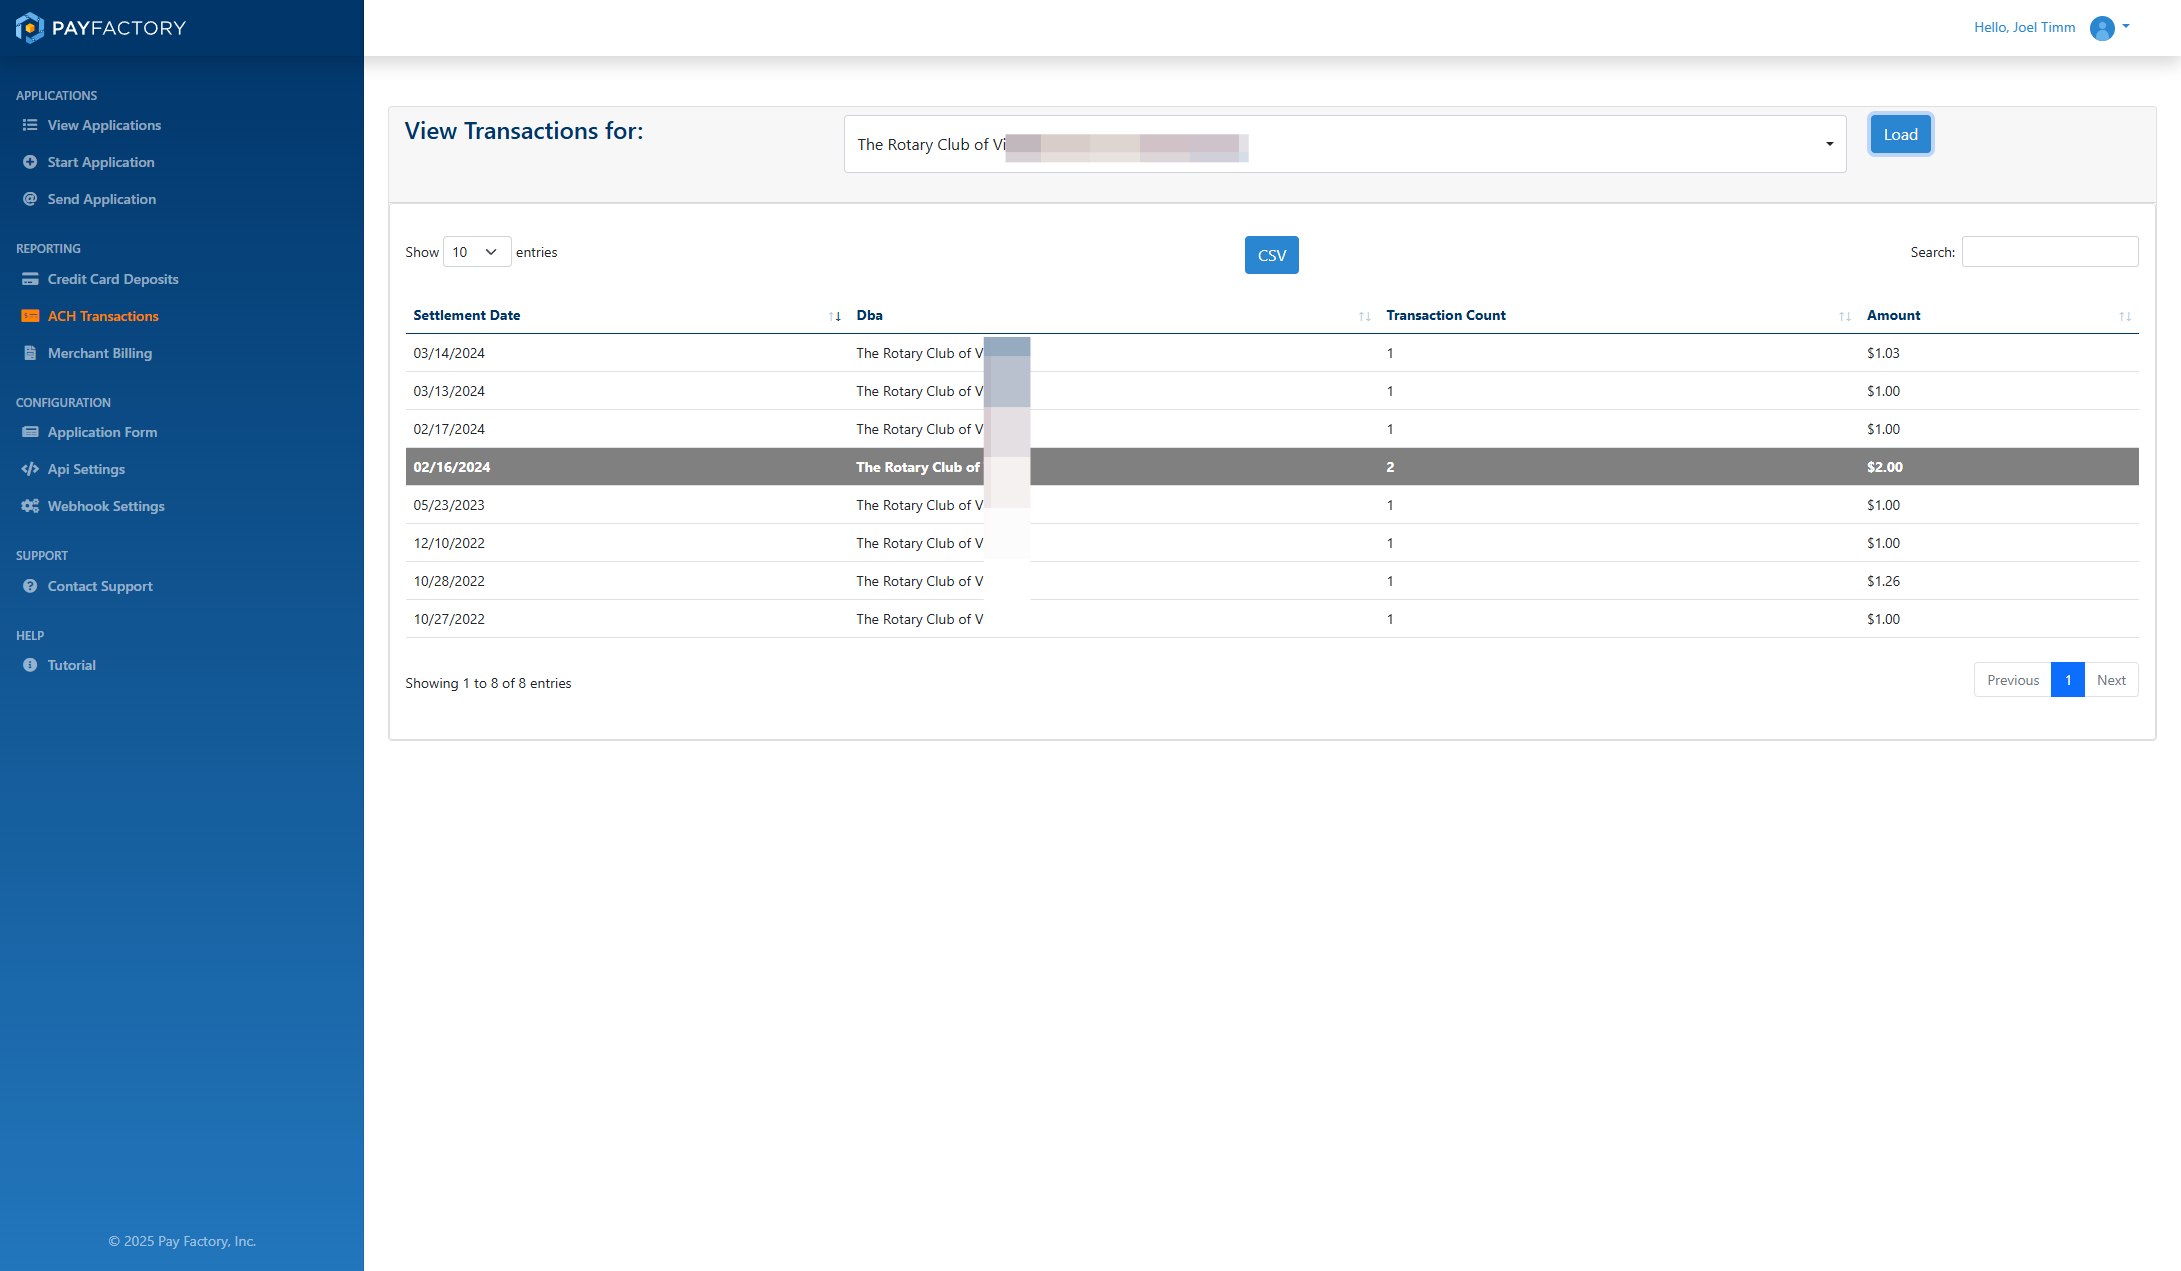Click the Merchant Billing document icon
Viewport: 2181px width, 1271px height.
click(30, 353)
